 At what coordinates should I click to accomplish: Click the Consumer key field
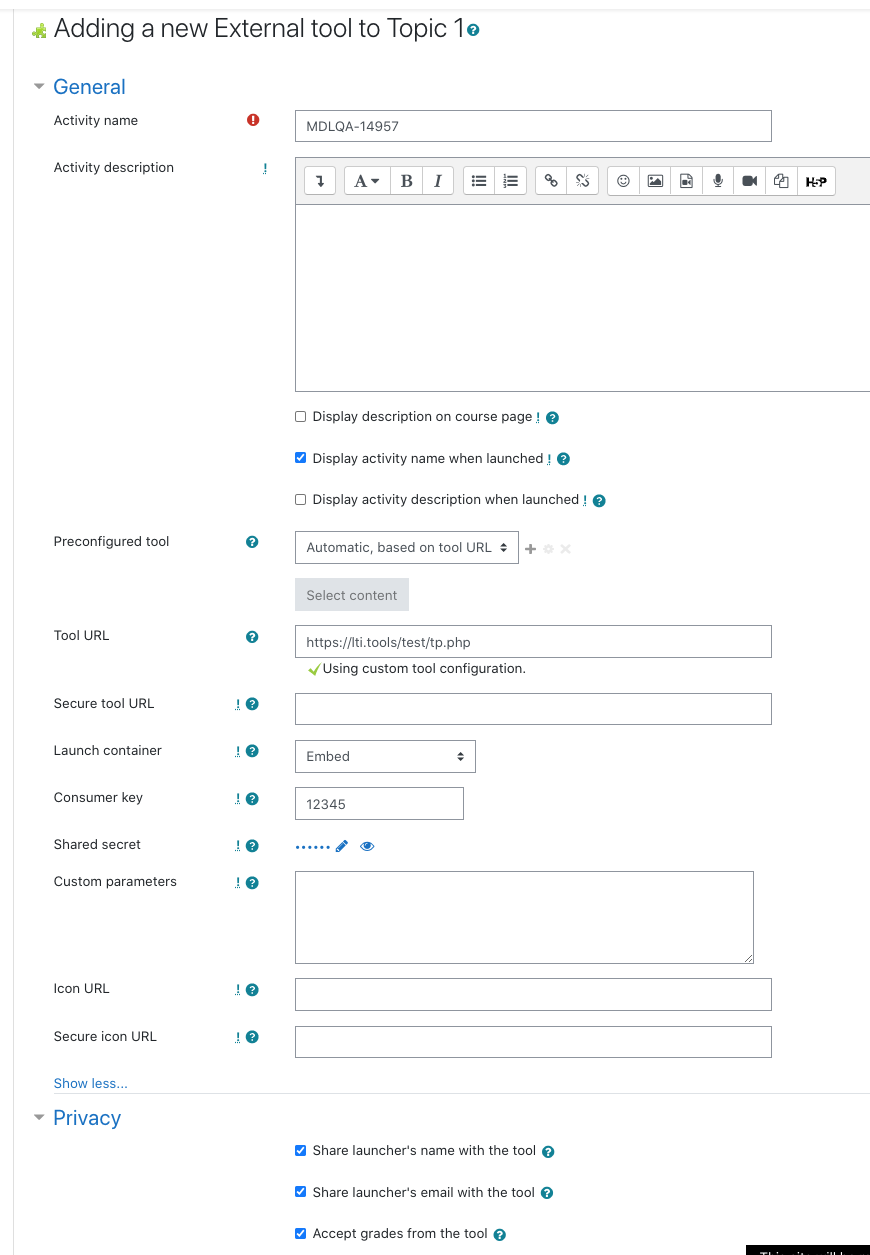pyautogui.click(x=379, y=804)
